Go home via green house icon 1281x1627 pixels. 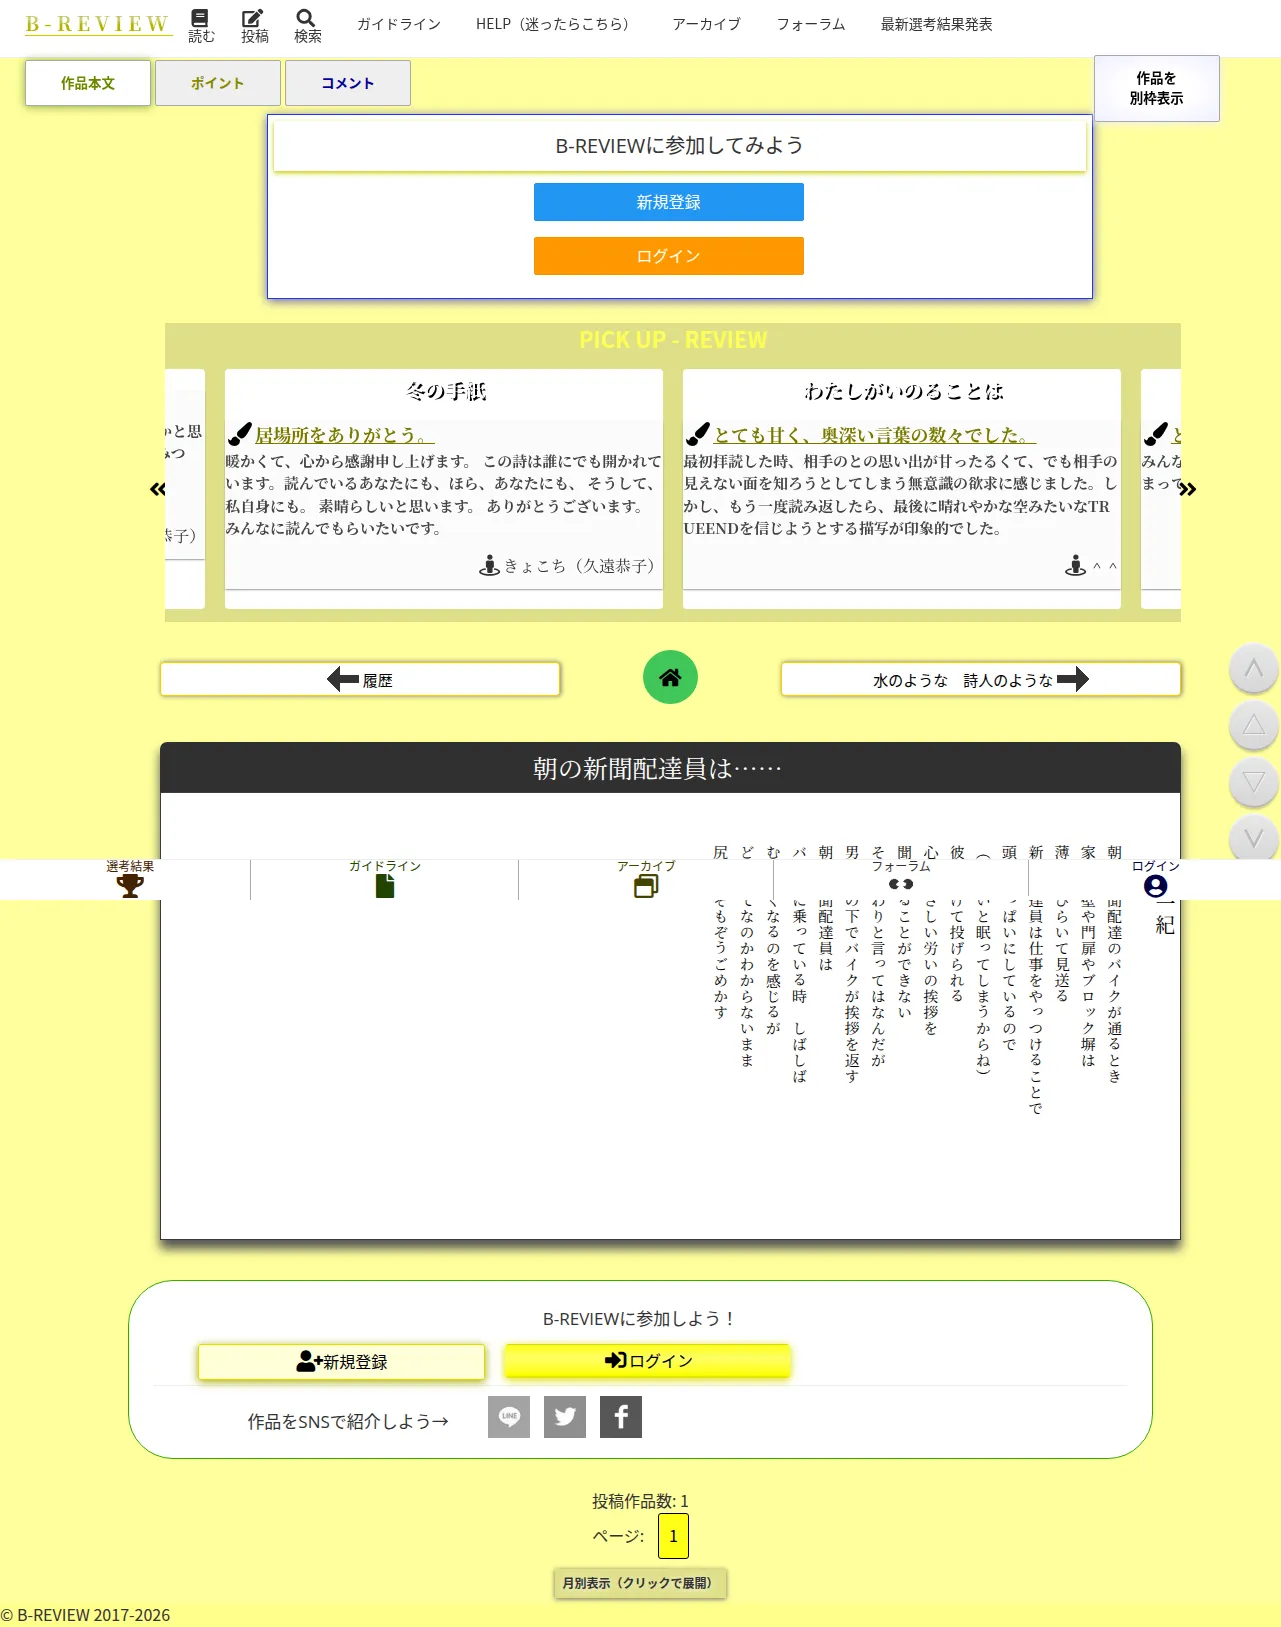click(x=670, y=677)
